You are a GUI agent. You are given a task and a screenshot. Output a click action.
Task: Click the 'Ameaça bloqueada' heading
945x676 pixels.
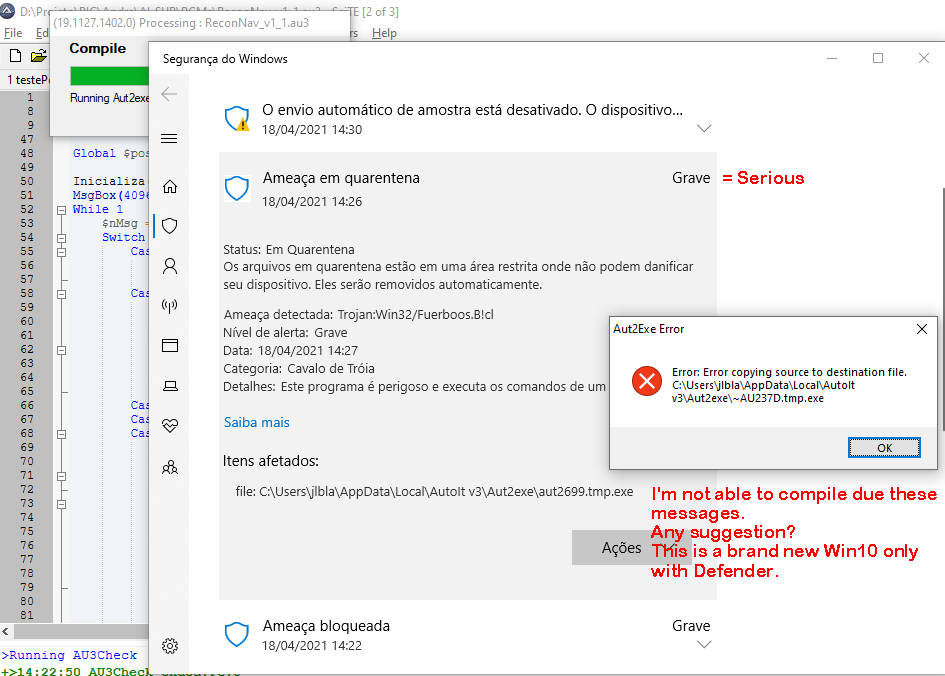click(326, 627)
